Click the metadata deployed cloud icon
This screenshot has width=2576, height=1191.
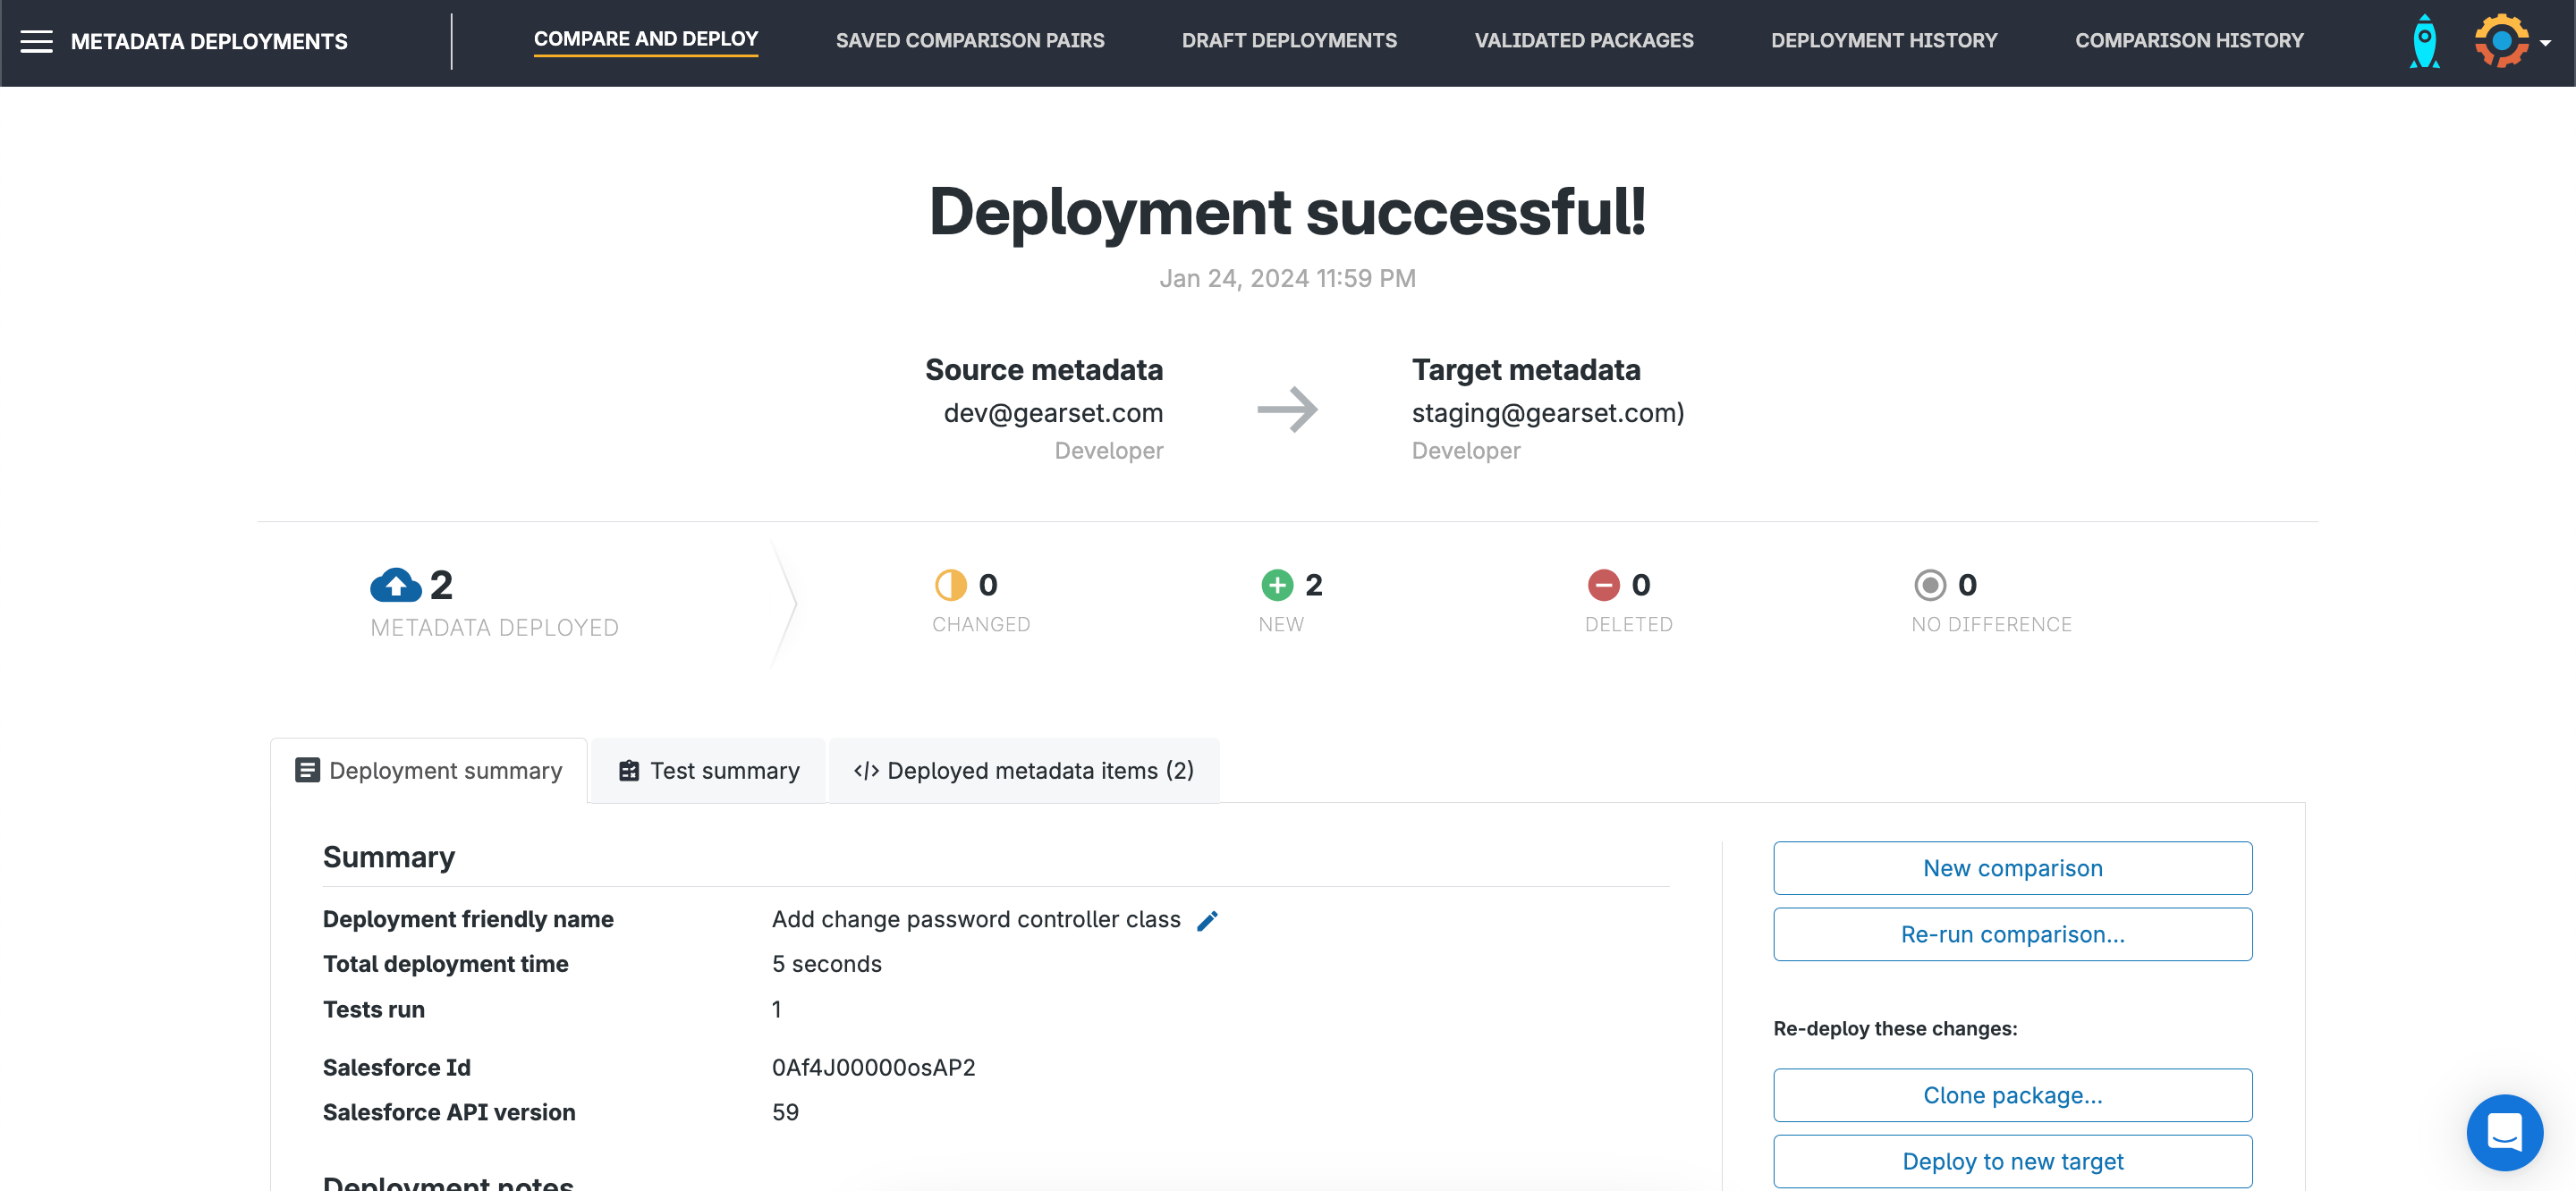point(396,585)
